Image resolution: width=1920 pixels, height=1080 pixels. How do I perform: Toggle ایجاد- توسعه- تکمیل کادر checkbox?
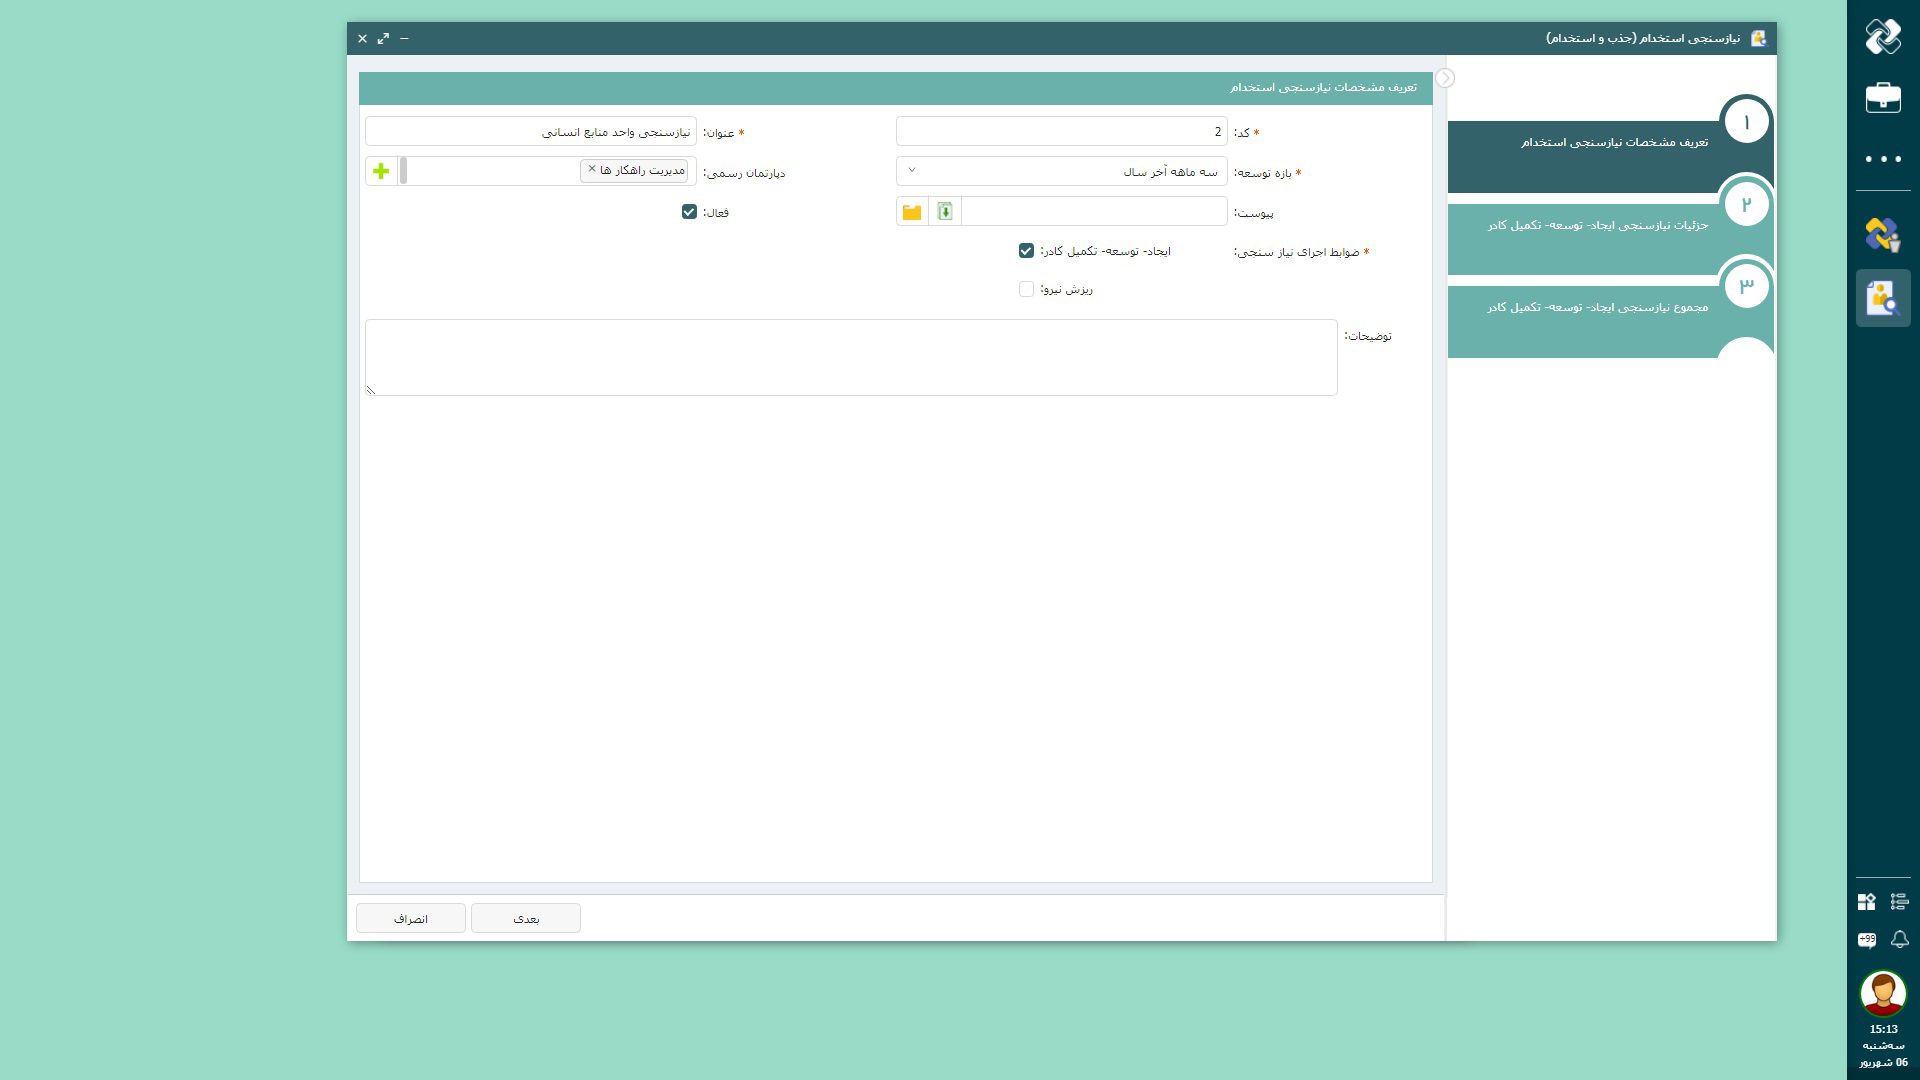click(x=1026, y=251)
